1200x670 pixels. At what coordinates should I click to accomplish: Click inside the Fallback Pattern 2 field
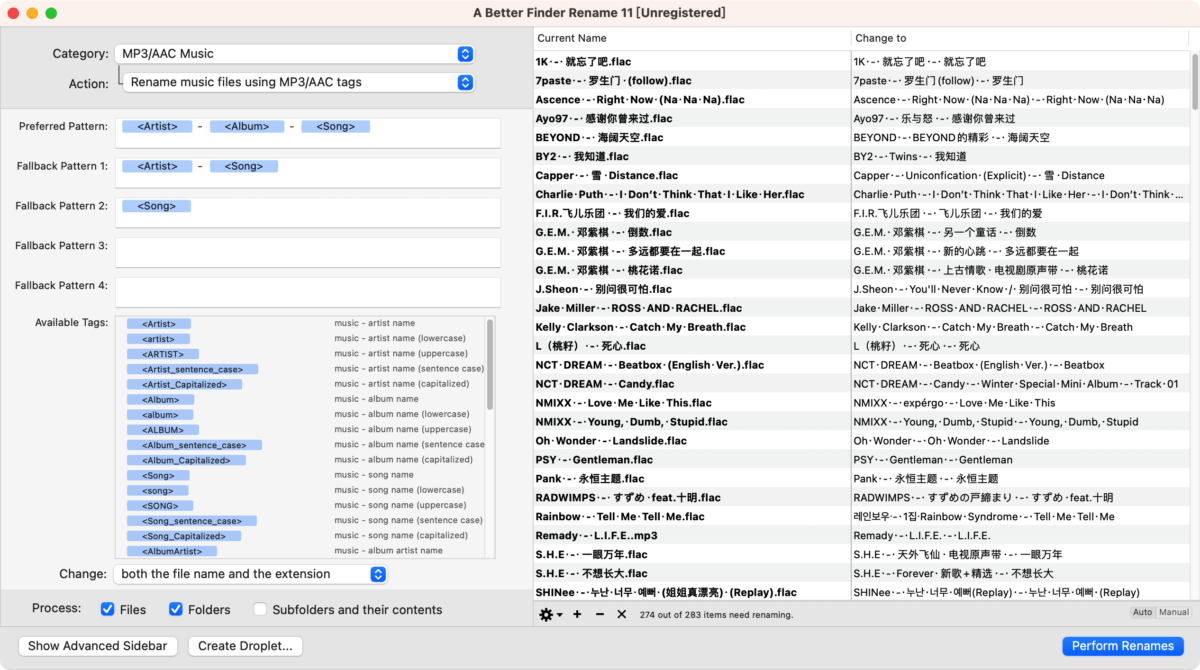point(308,213)
